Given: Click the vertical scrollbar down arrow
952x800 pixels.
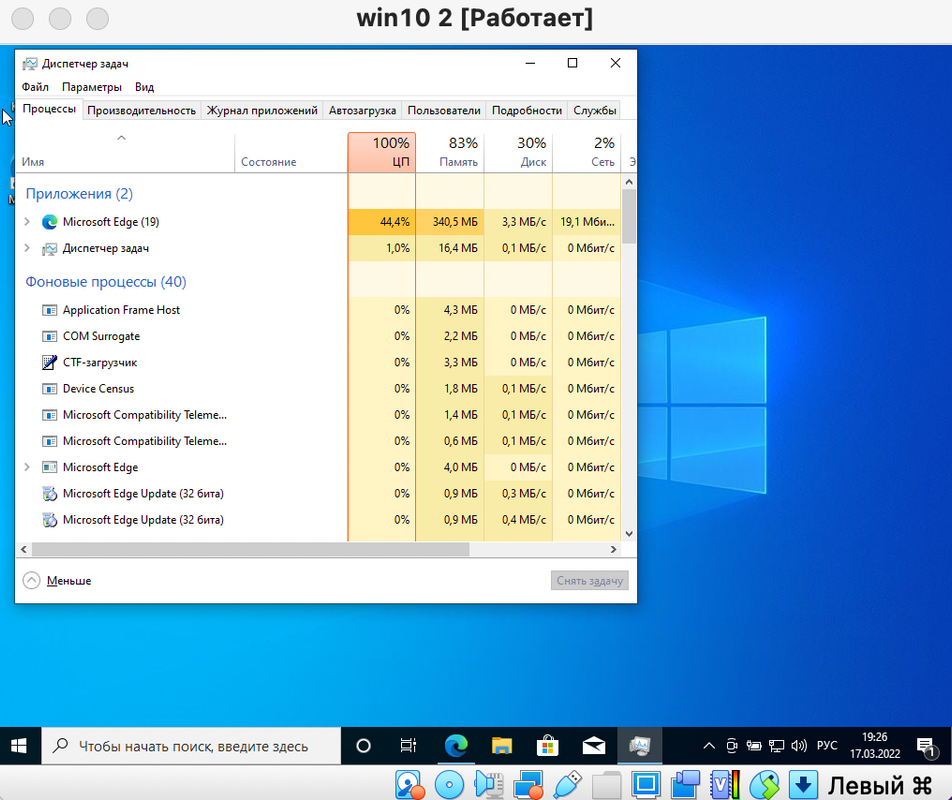Looking at the screenshot, I should [x=629, y=534].
